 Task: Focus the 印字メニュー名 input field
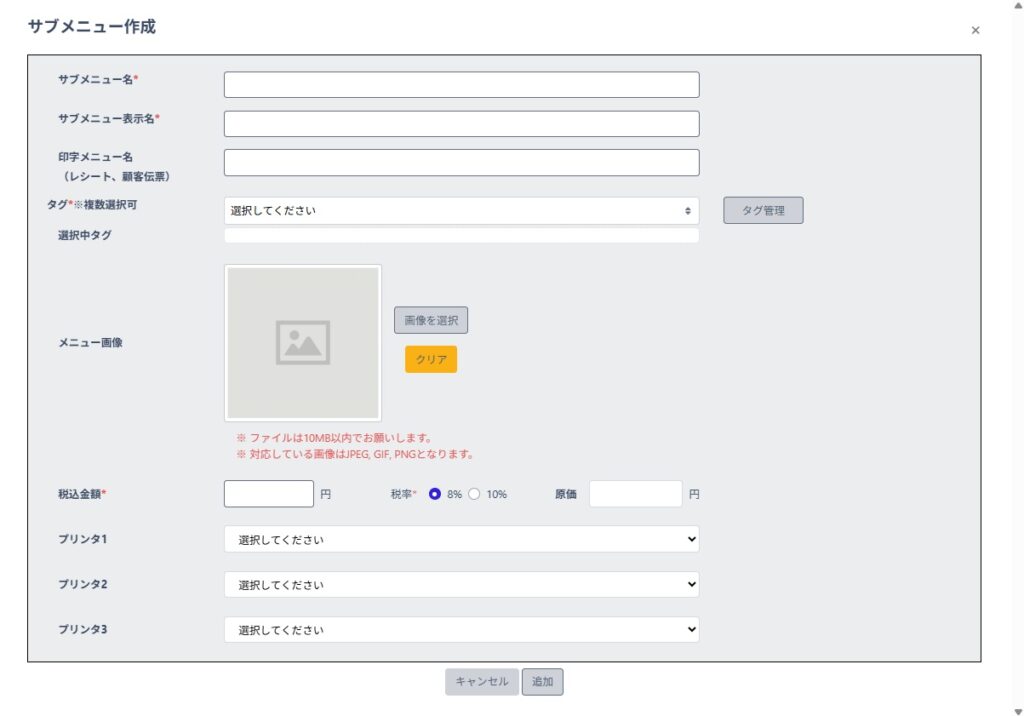461,163
